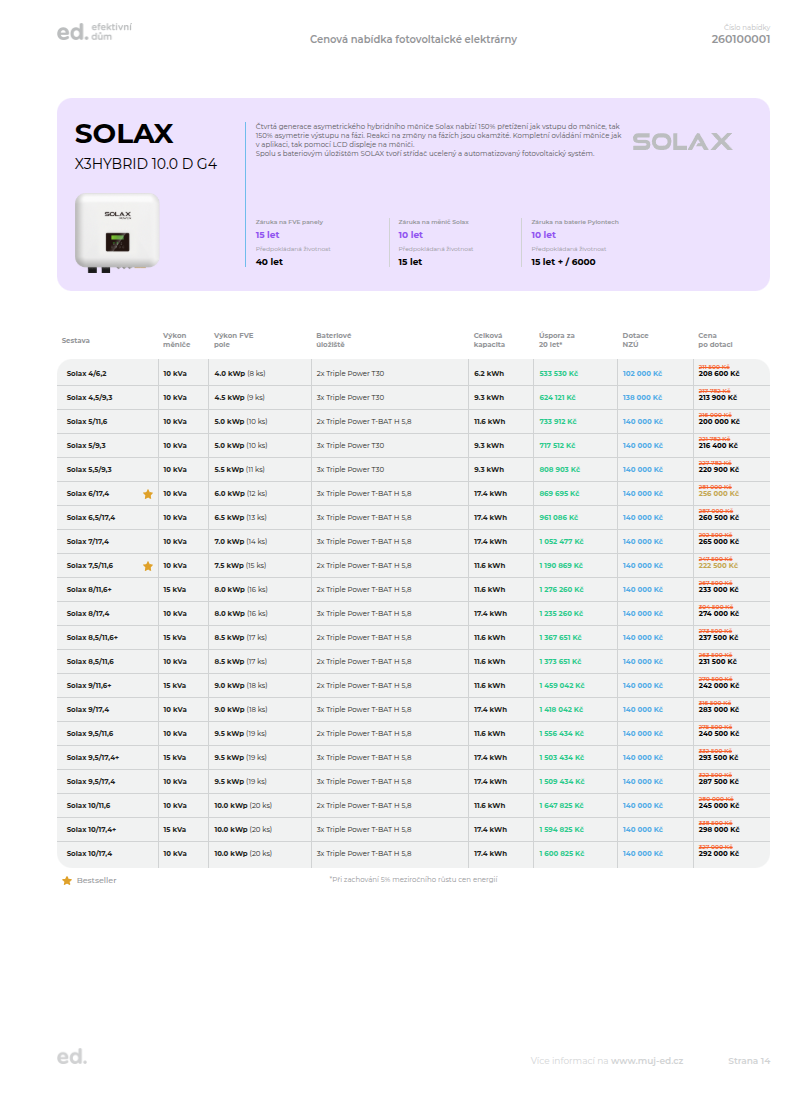The image size is (806, 1103).
Task: Click the 102 000 Kč subsidy value
Action: [x=642, y=373]
